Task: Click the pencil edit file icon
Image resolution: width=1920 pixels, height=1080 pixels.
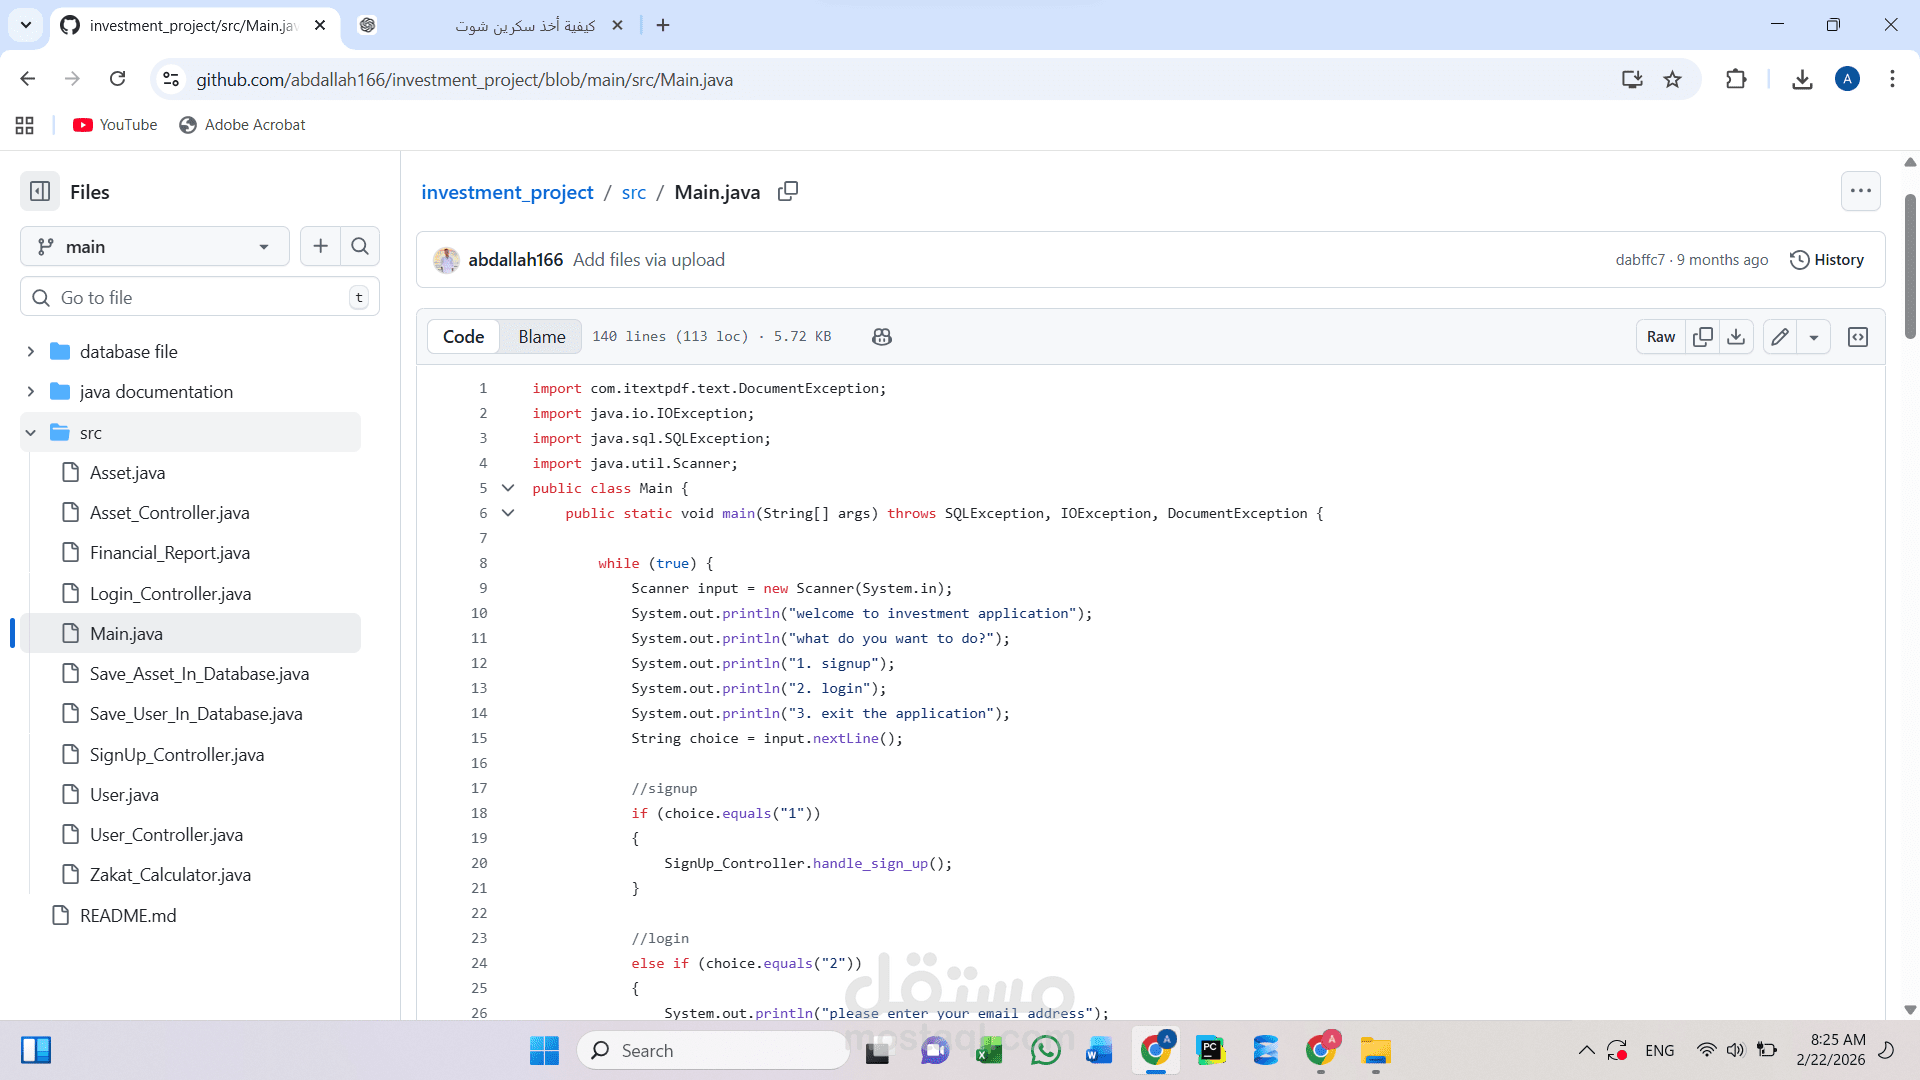Action: click(x=1780, y=337)
